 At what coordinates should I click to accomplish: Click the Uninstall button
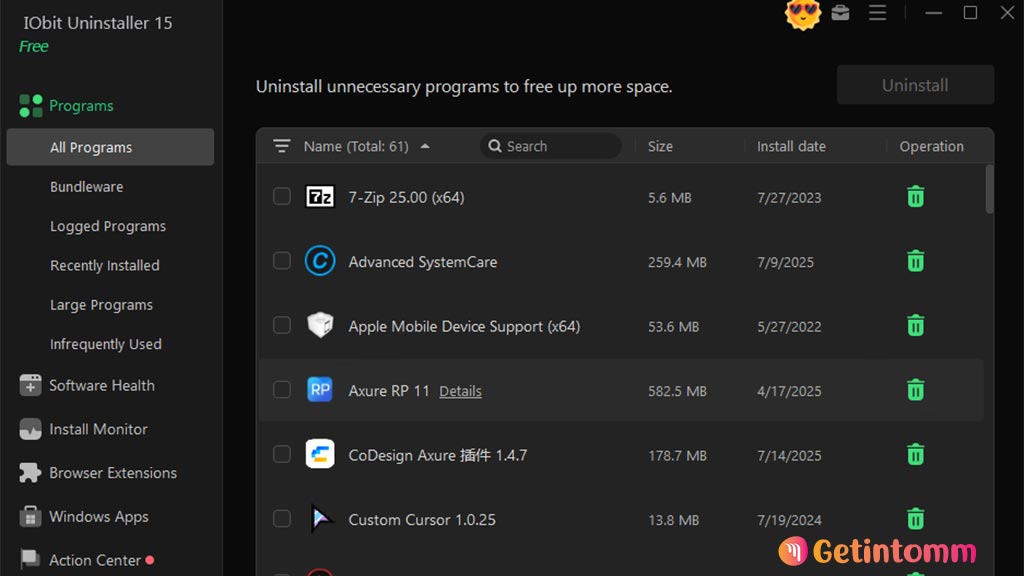point(916,85)
